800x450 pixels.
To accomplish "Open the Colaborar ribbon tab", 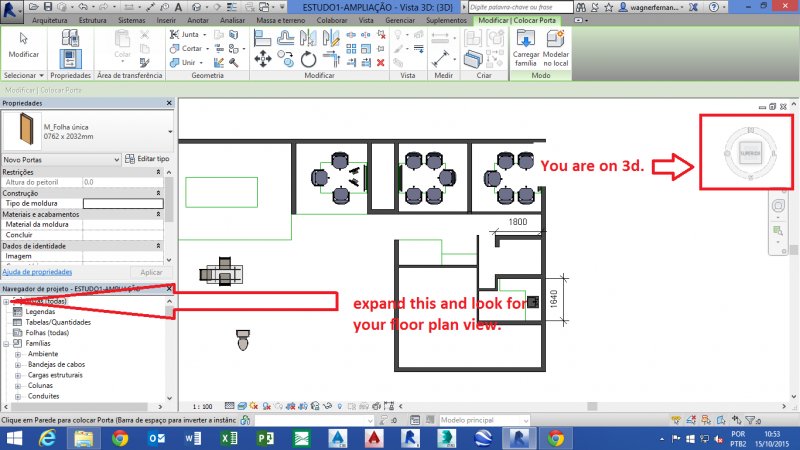I will pos(332,20).
